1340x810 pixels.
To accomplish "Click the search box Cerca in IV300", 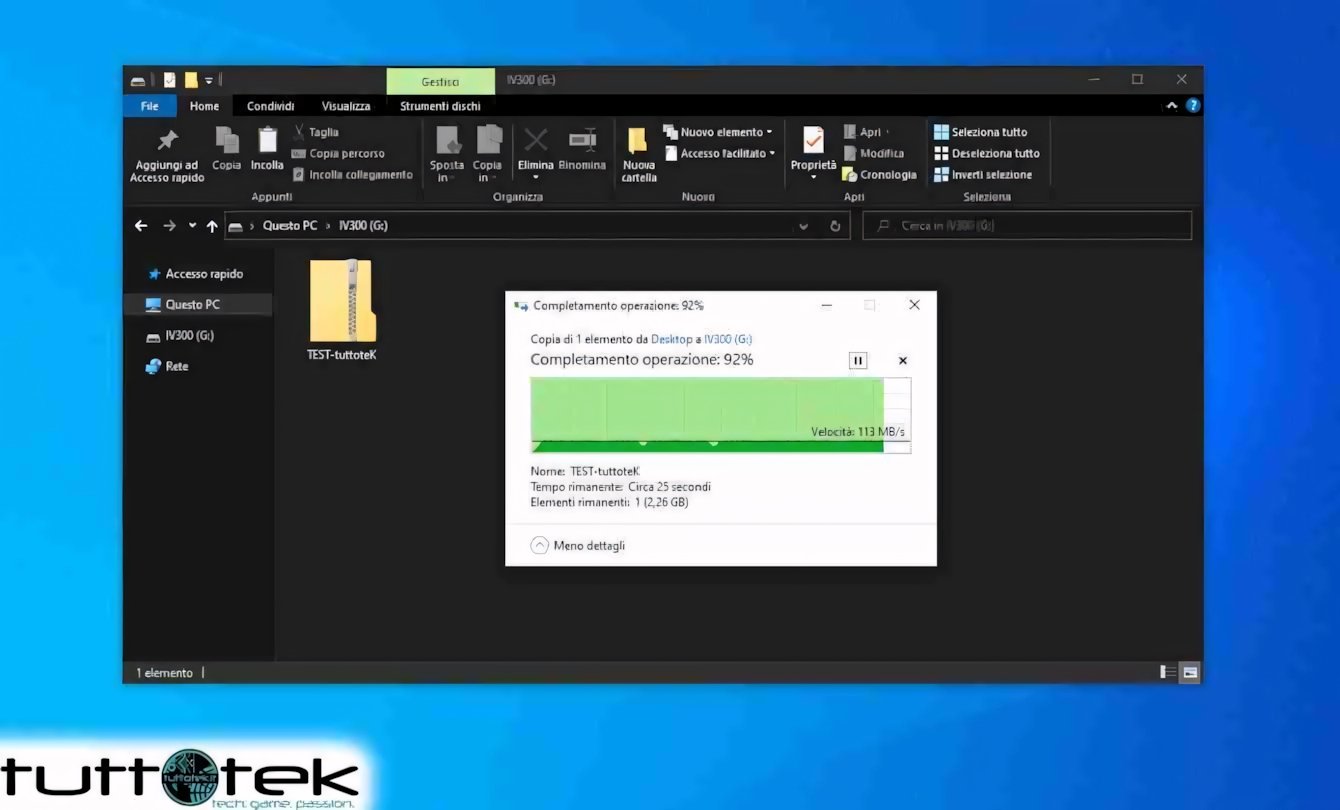I will tap(1027, 226).
